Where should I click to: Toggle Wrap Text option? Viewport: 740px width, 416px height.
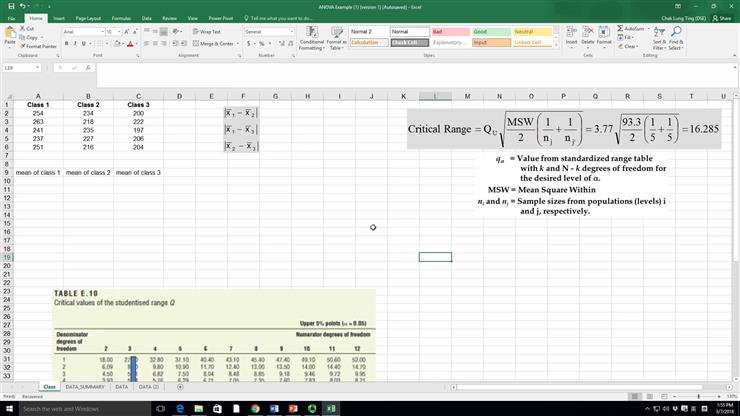click(x=208, y=31)
